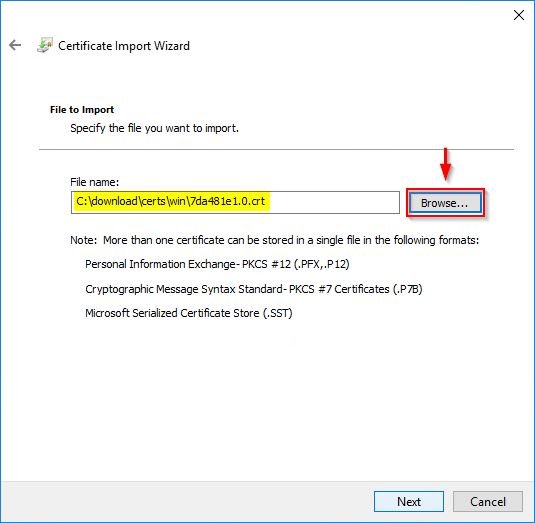The height and width of the screenshot is (523, 535).
Task: Go back using the left arrow icon
Action: point(15,45)
